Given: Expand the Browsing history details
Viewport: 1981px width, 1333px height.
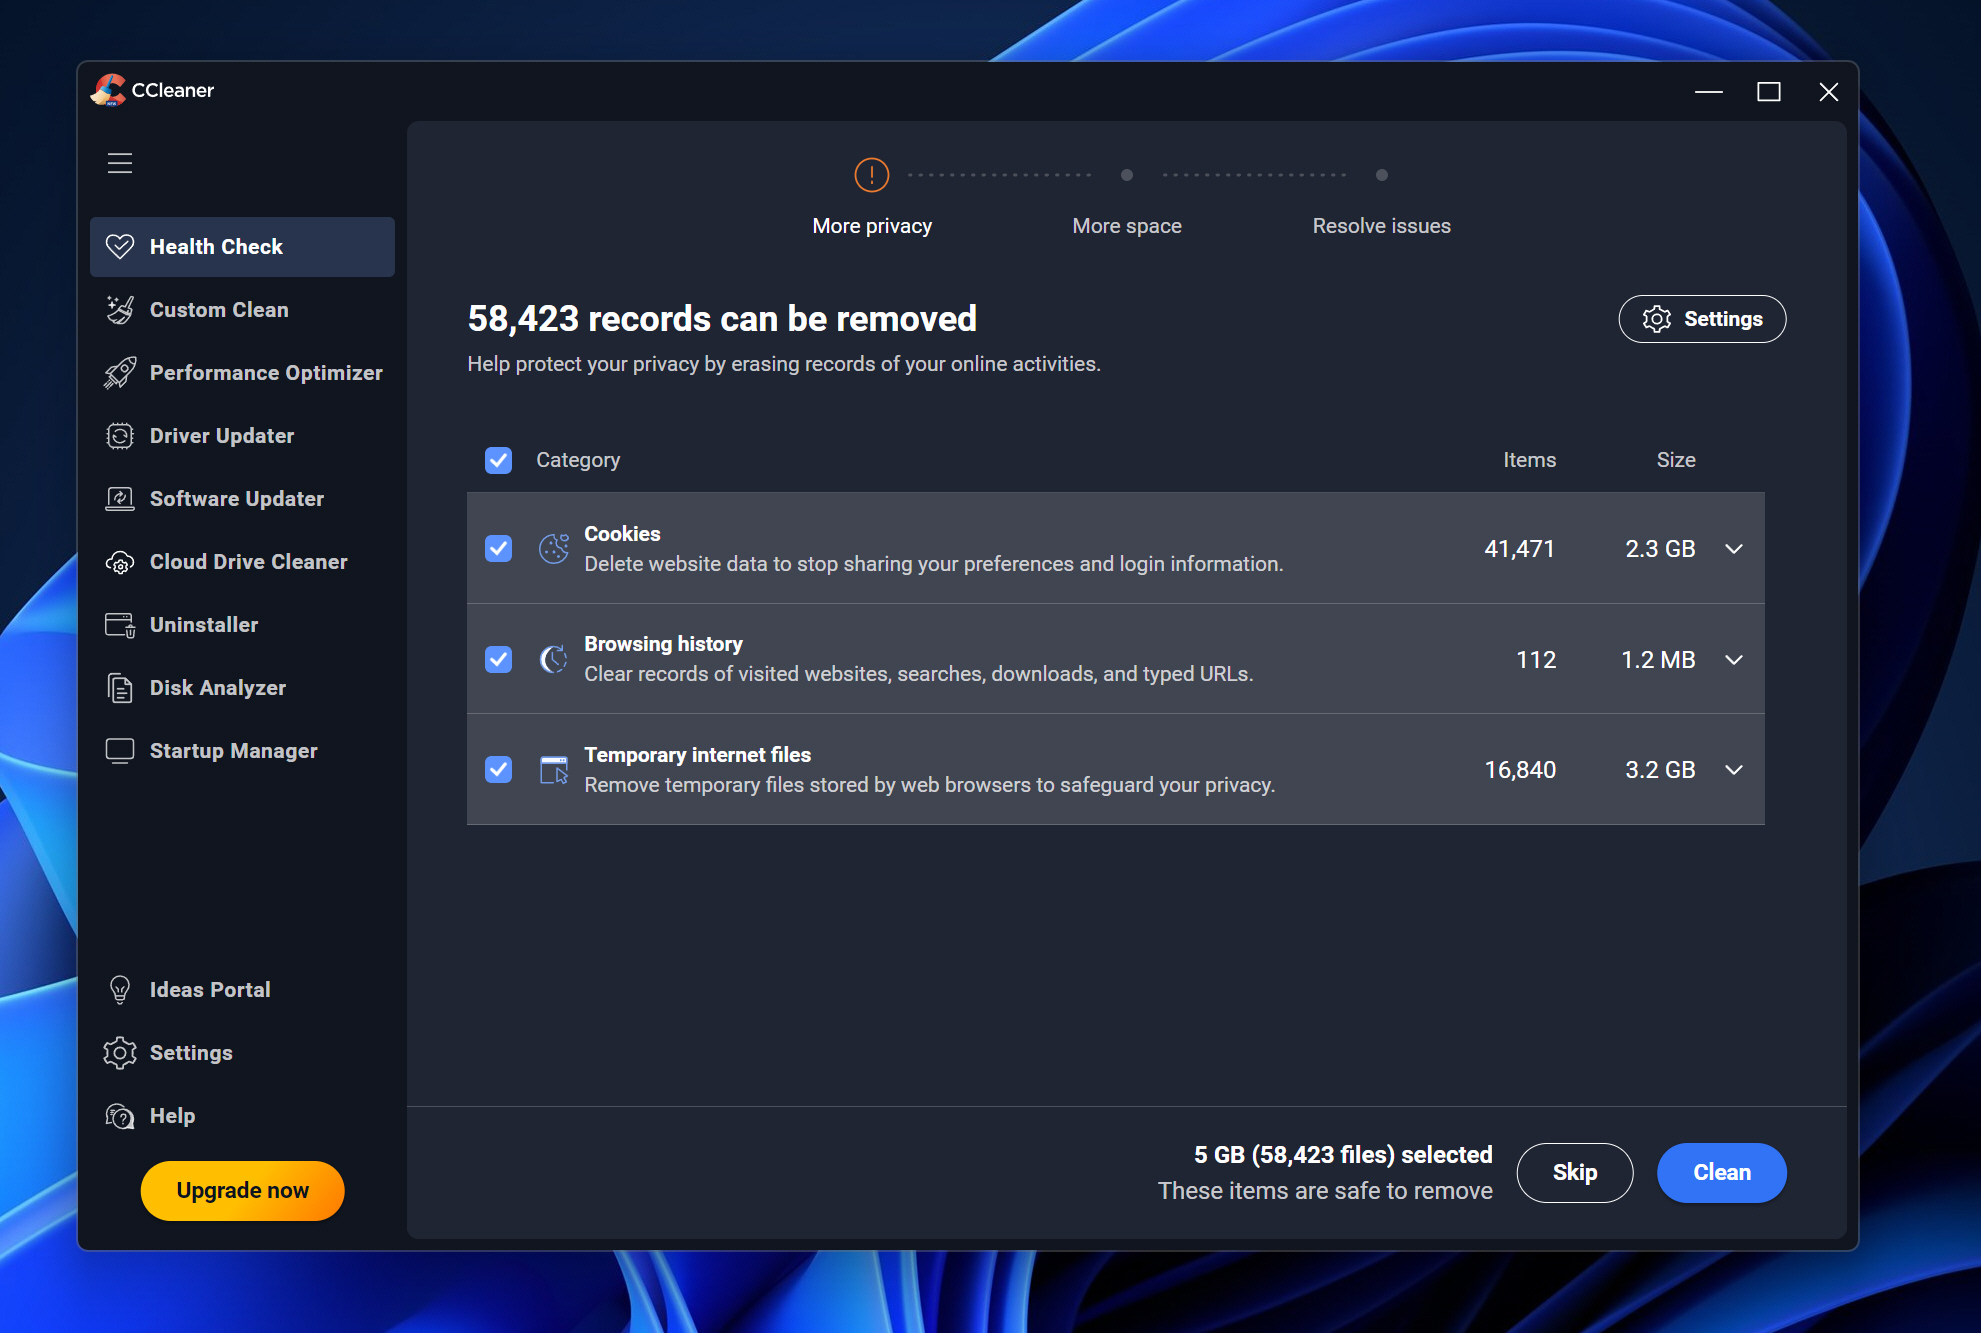Looking at the screenshot, I should tap(1734, 659).
